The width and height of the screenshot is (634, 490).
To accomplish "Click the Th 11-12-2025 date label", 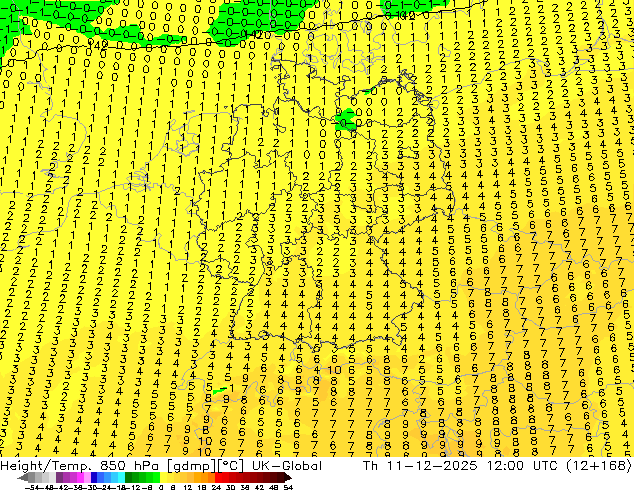I will pyautogui.click(x=420, y=466).
